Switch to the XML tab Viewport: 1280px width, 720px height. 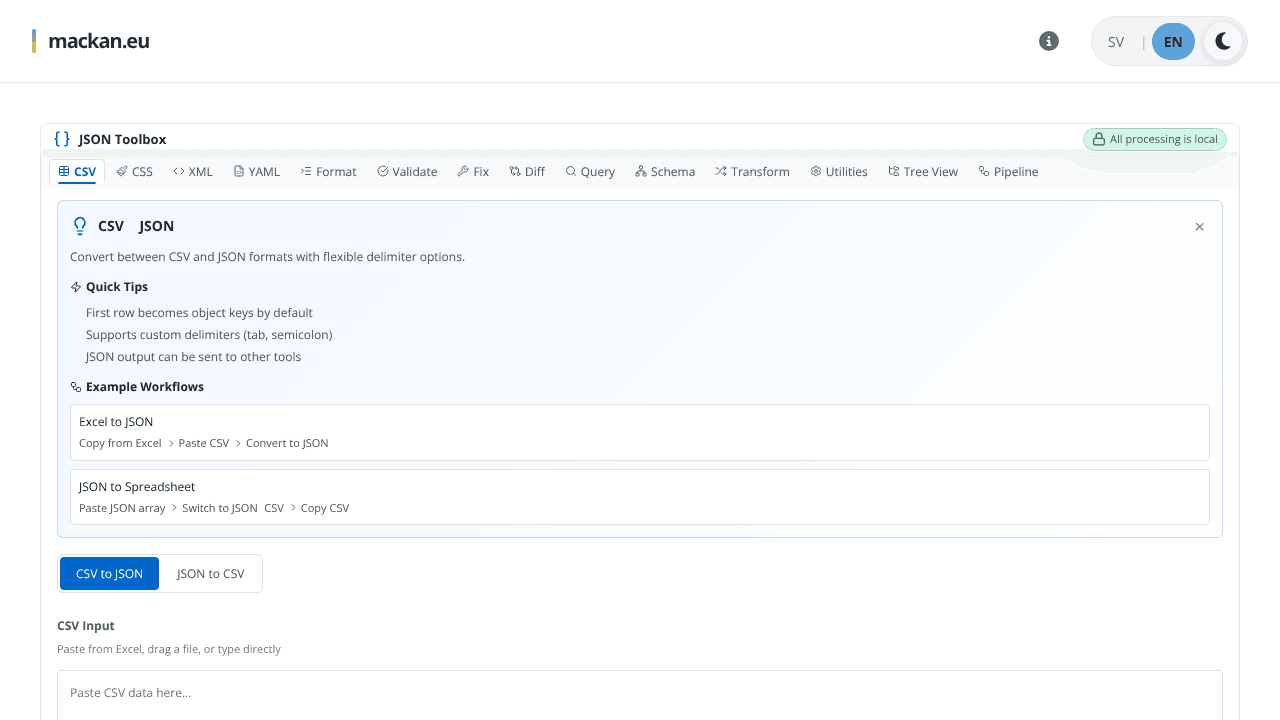click(x=192, y=172)
